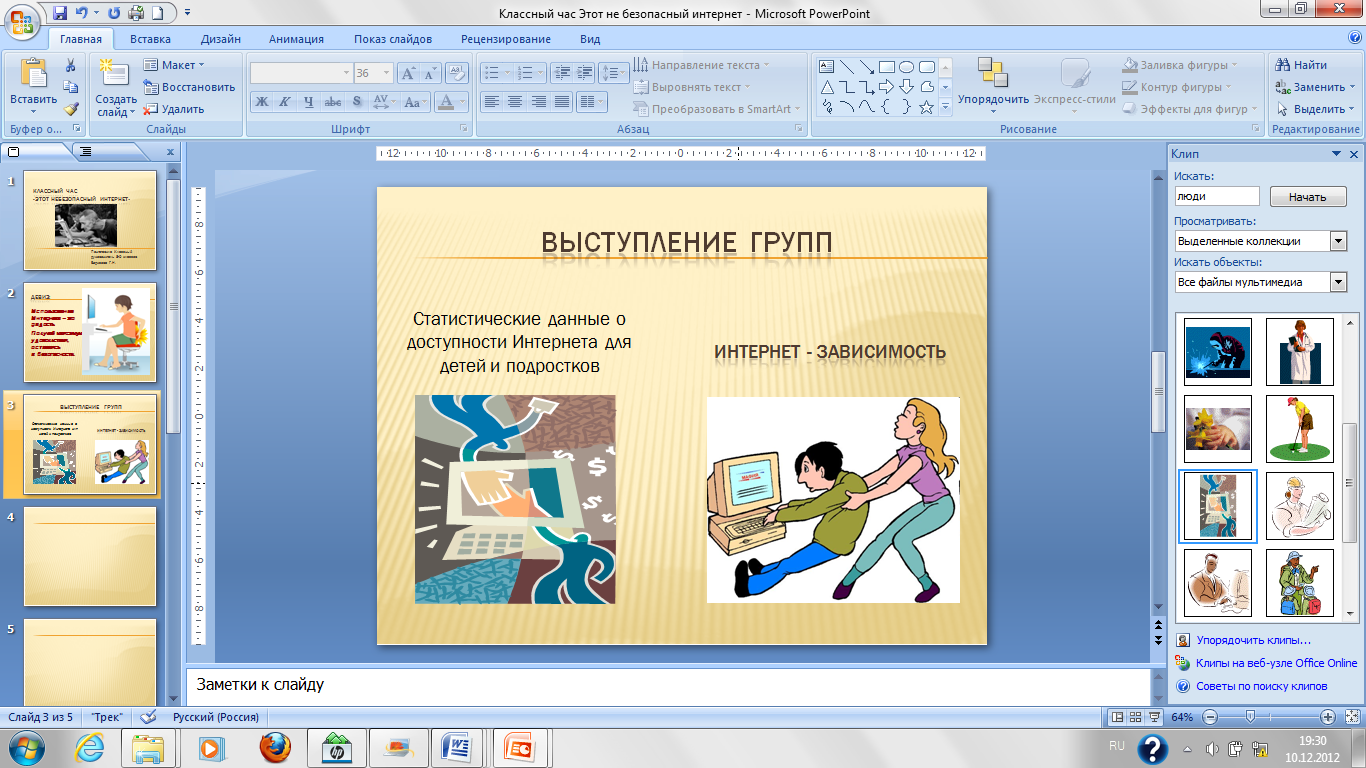This screenshot has width=1366, height=768.
Task: Open font color dropdown arrow
Action: [x=463, y=102]
